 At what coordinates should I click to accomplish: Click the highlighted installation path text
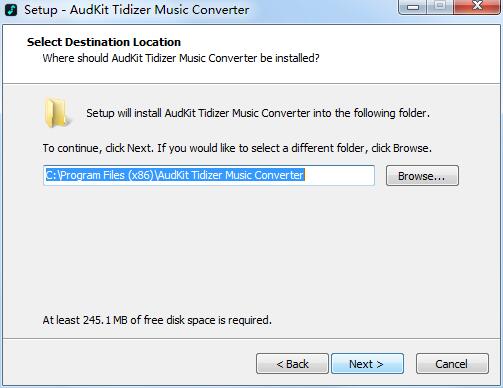175,175
